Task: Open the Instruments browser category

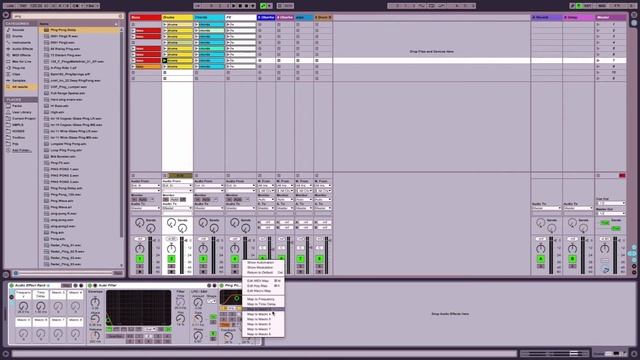Action: pos(21,42)
